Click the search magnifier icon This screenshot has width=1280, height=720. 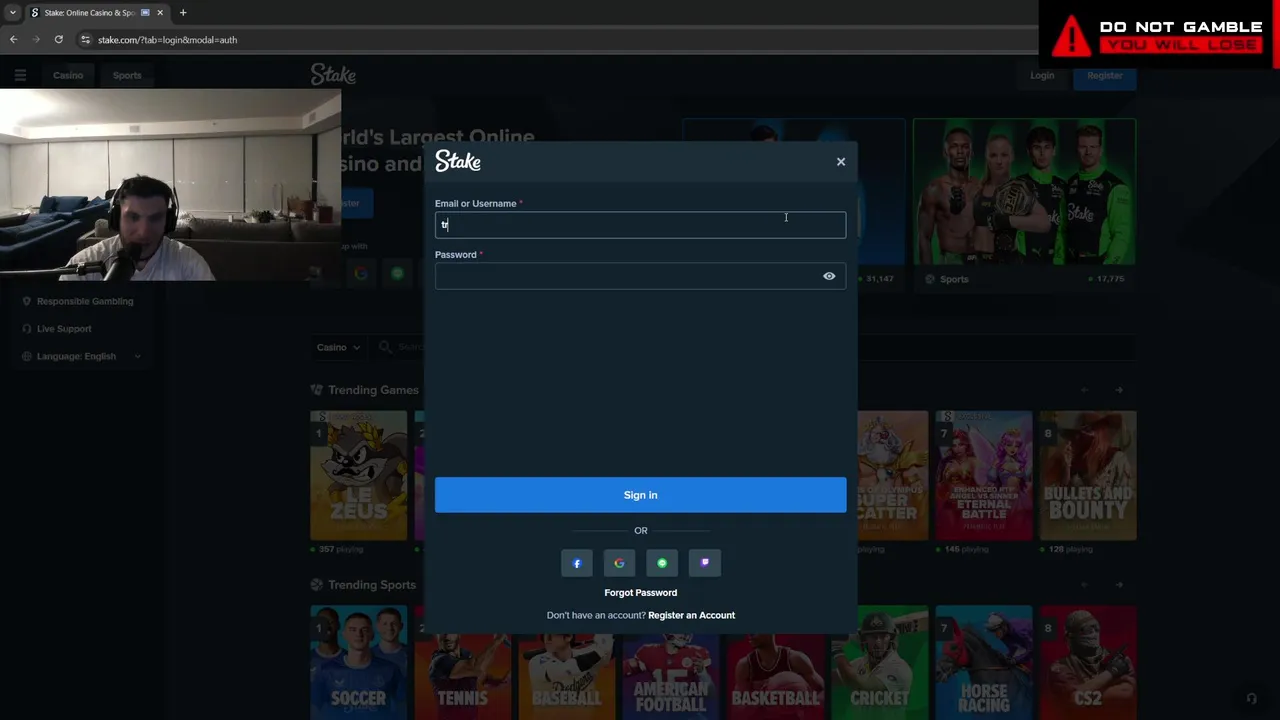pos(385,347)
